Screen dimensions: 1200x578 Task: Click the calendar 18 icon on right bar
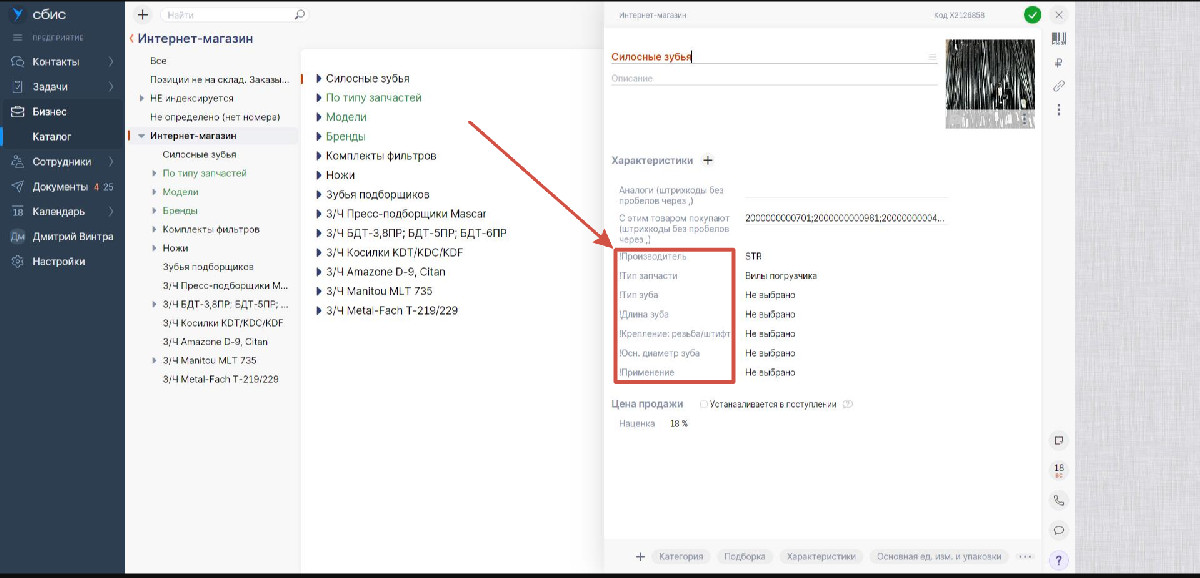[1059, 470]
